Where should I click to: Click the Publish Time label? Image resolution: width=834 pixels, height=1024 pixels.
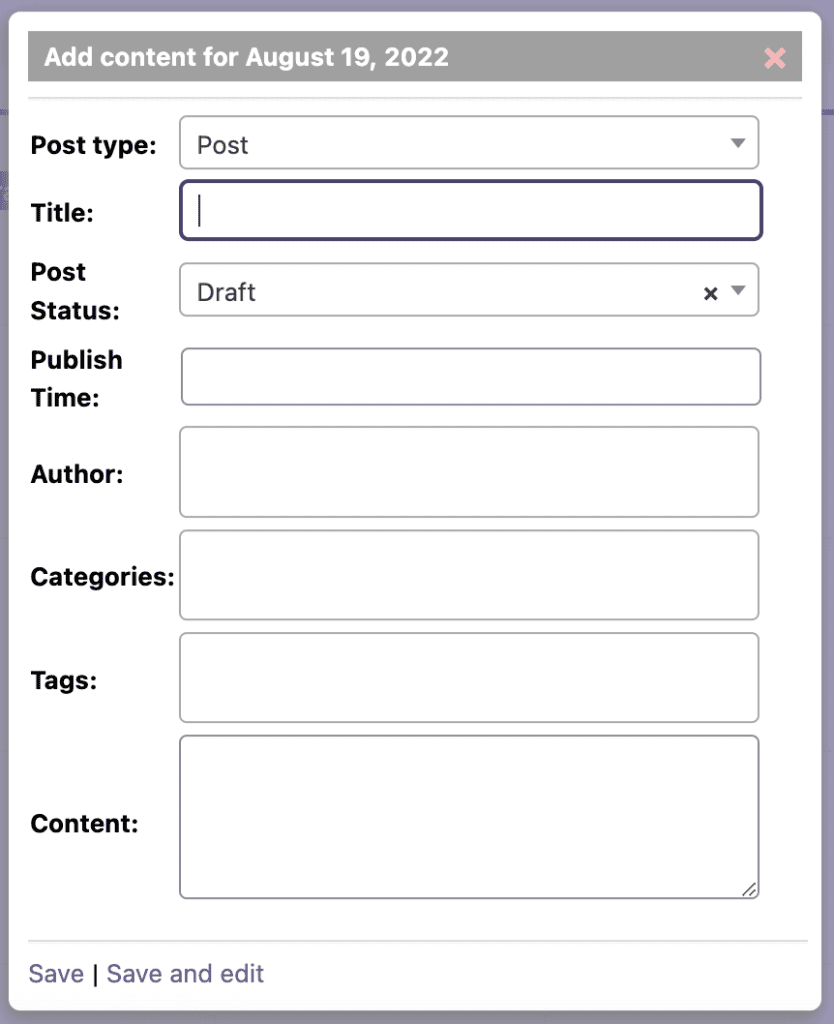[77, 378]
